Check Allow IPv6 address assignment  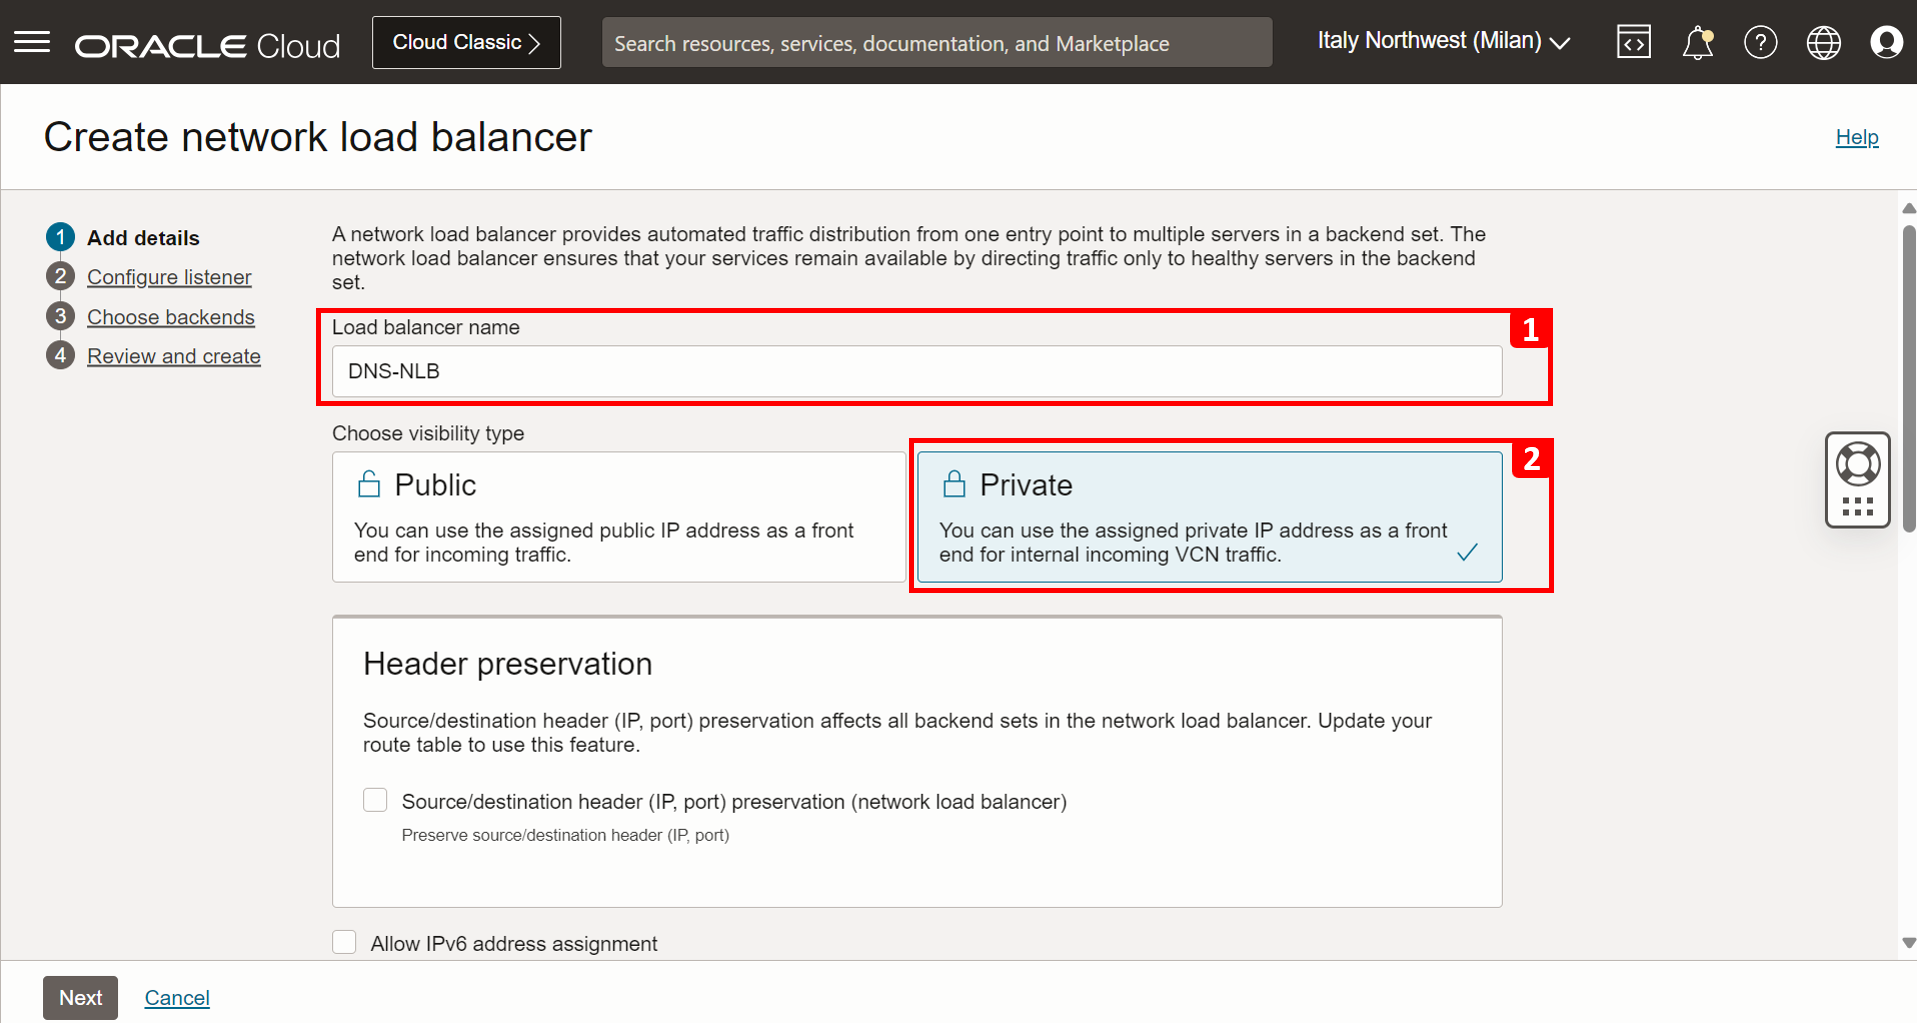point(344,942)
